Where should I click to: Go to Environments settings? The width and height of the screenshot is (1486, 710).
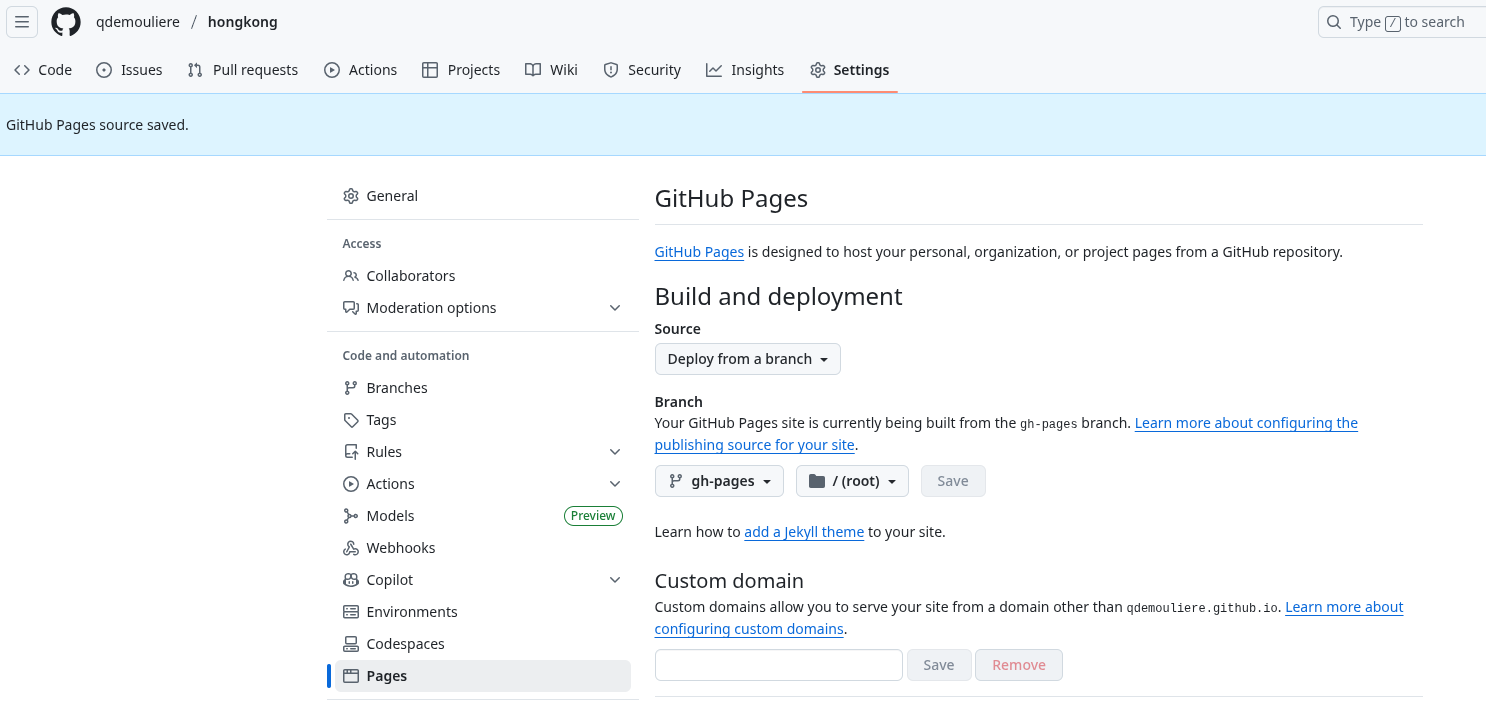point(411,612)
